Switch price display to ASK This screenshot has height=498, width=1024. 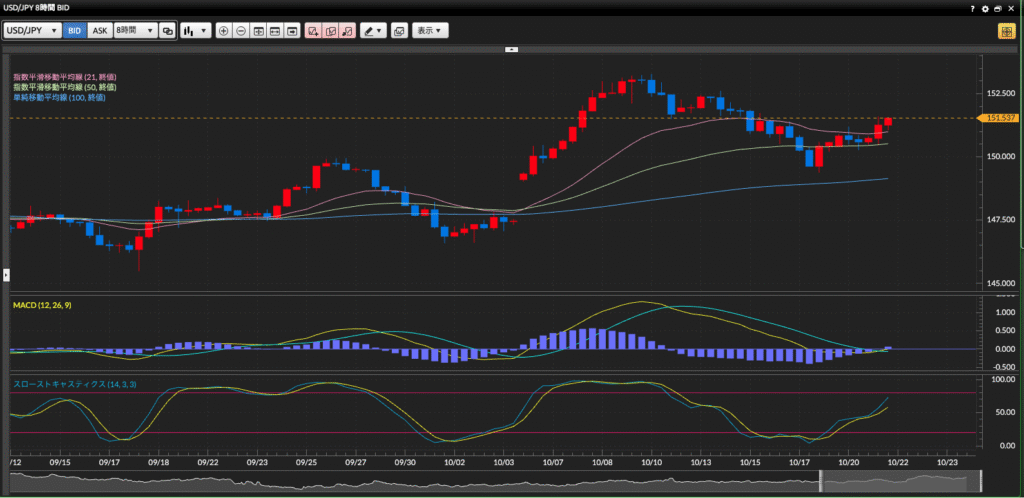point(100,31)
